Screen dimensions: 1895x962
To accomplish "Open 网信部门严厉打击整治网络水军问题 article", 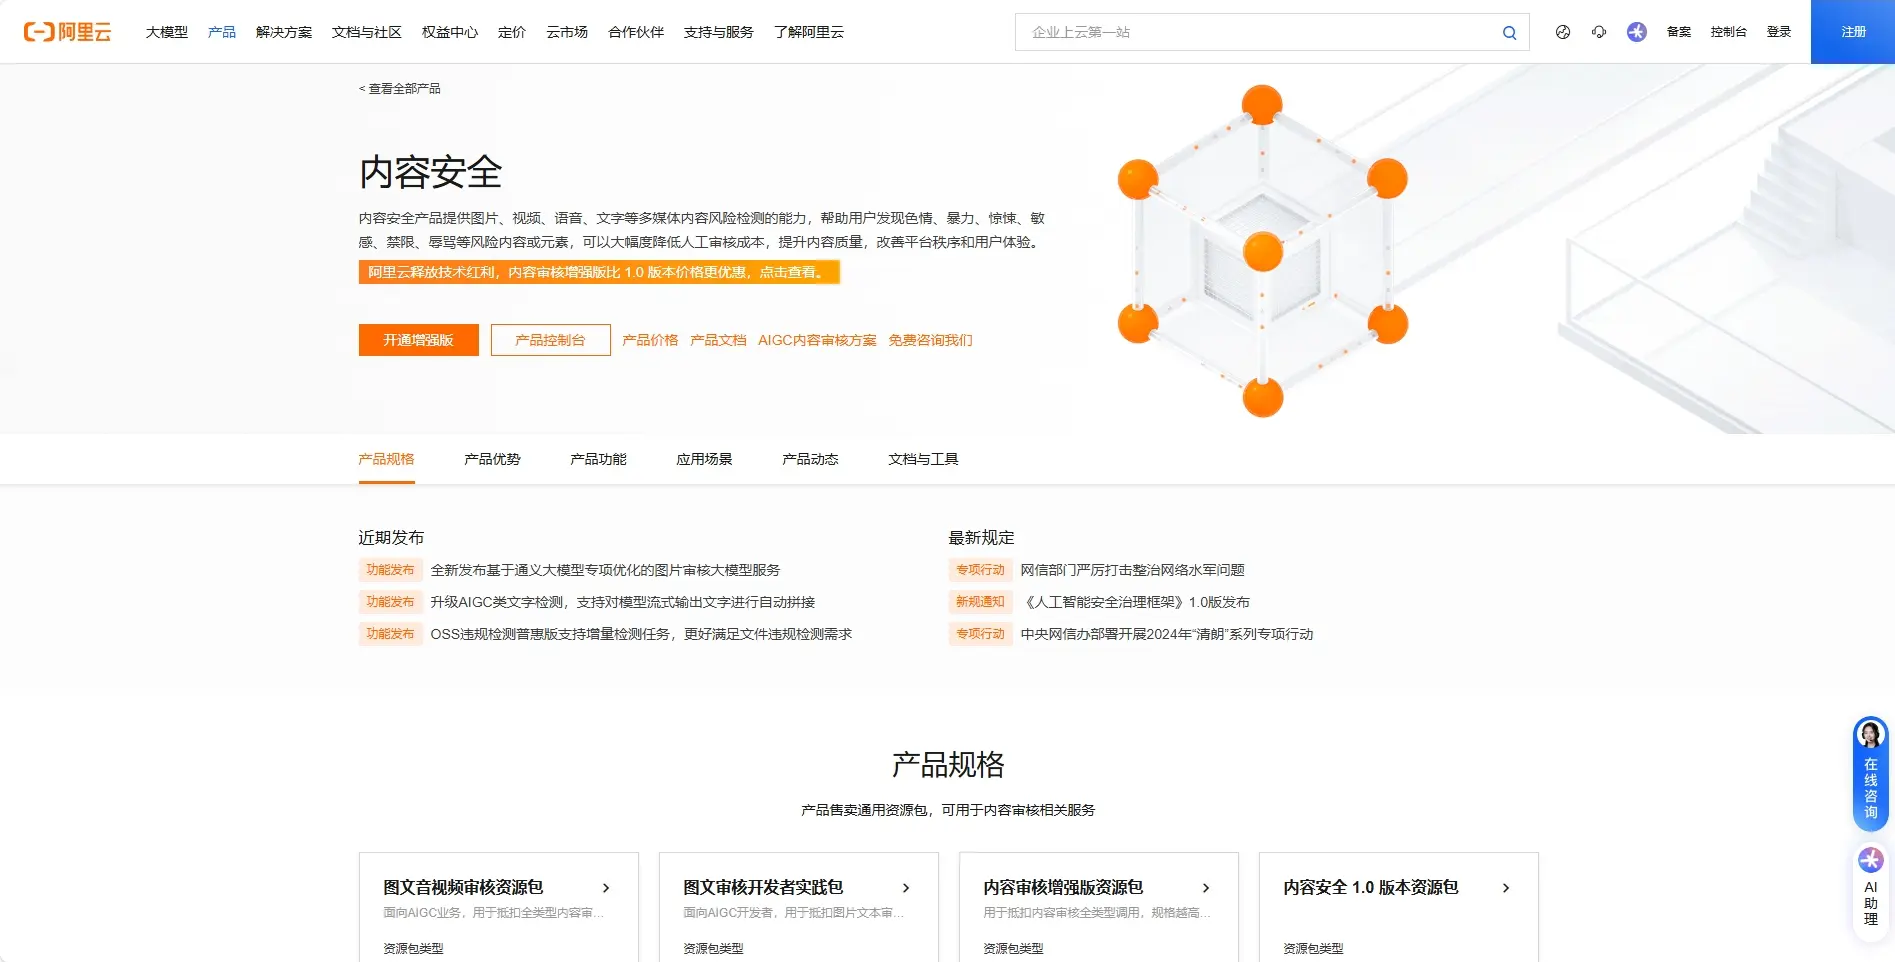I will (1132, 570).
